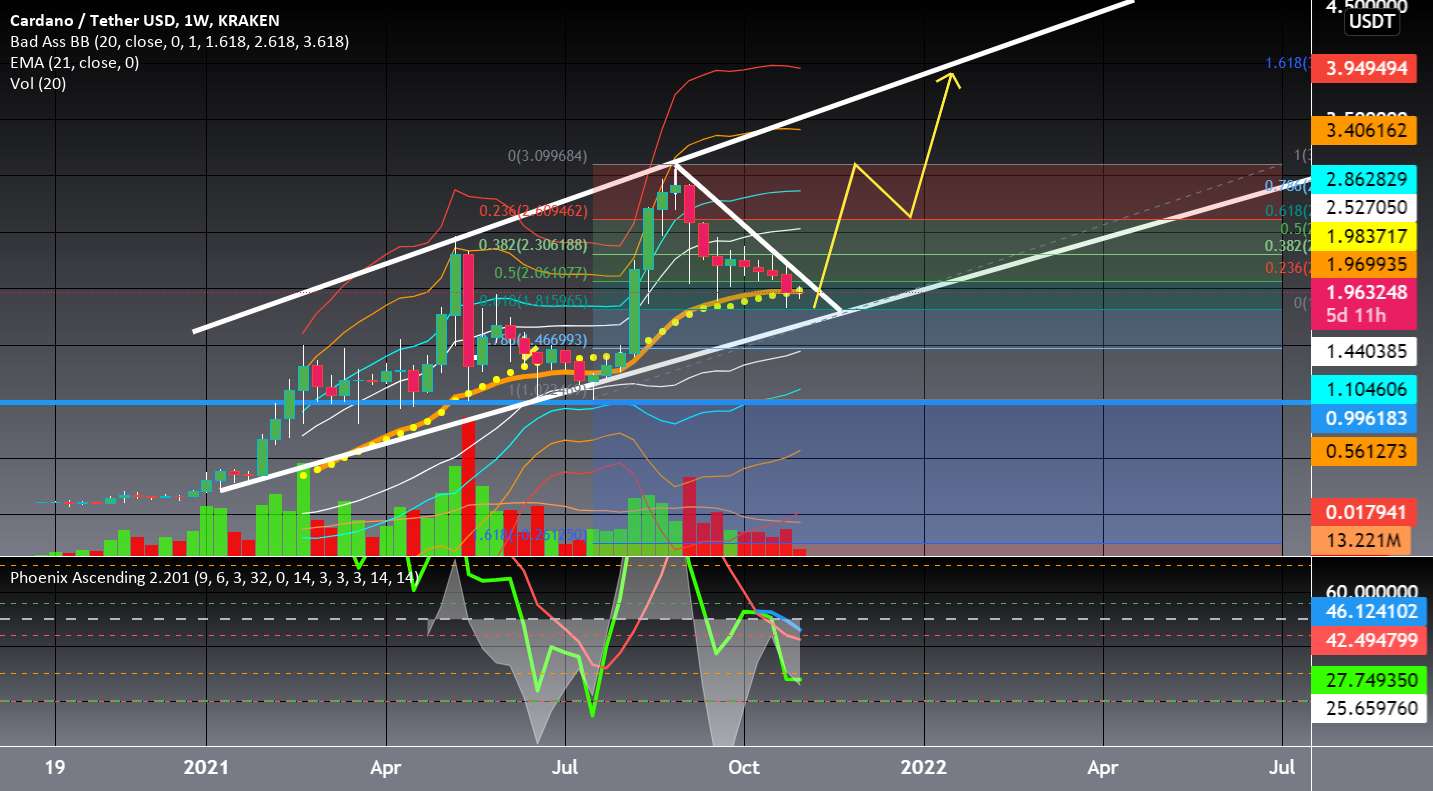Click the 0(3.099684) Fibonacci level label
The image size is (1433, 791).
(x=546, y=156)
